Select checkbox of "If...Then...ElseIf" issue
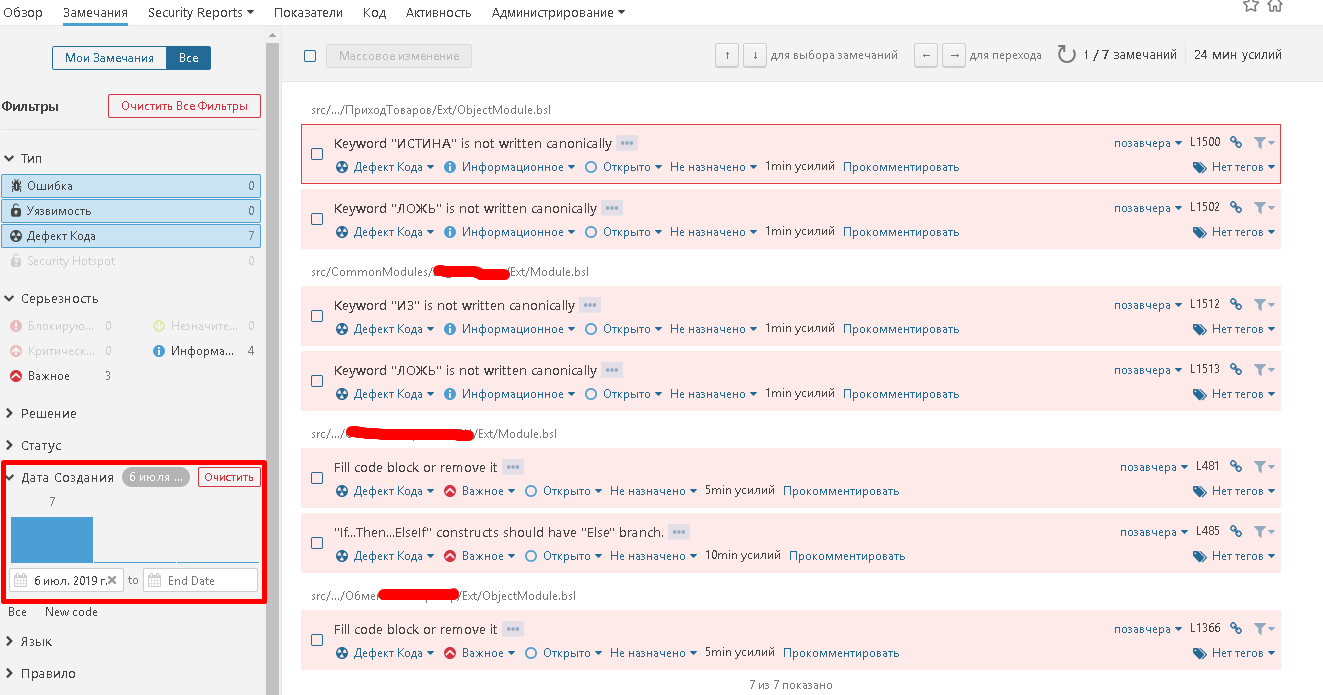 317,543
